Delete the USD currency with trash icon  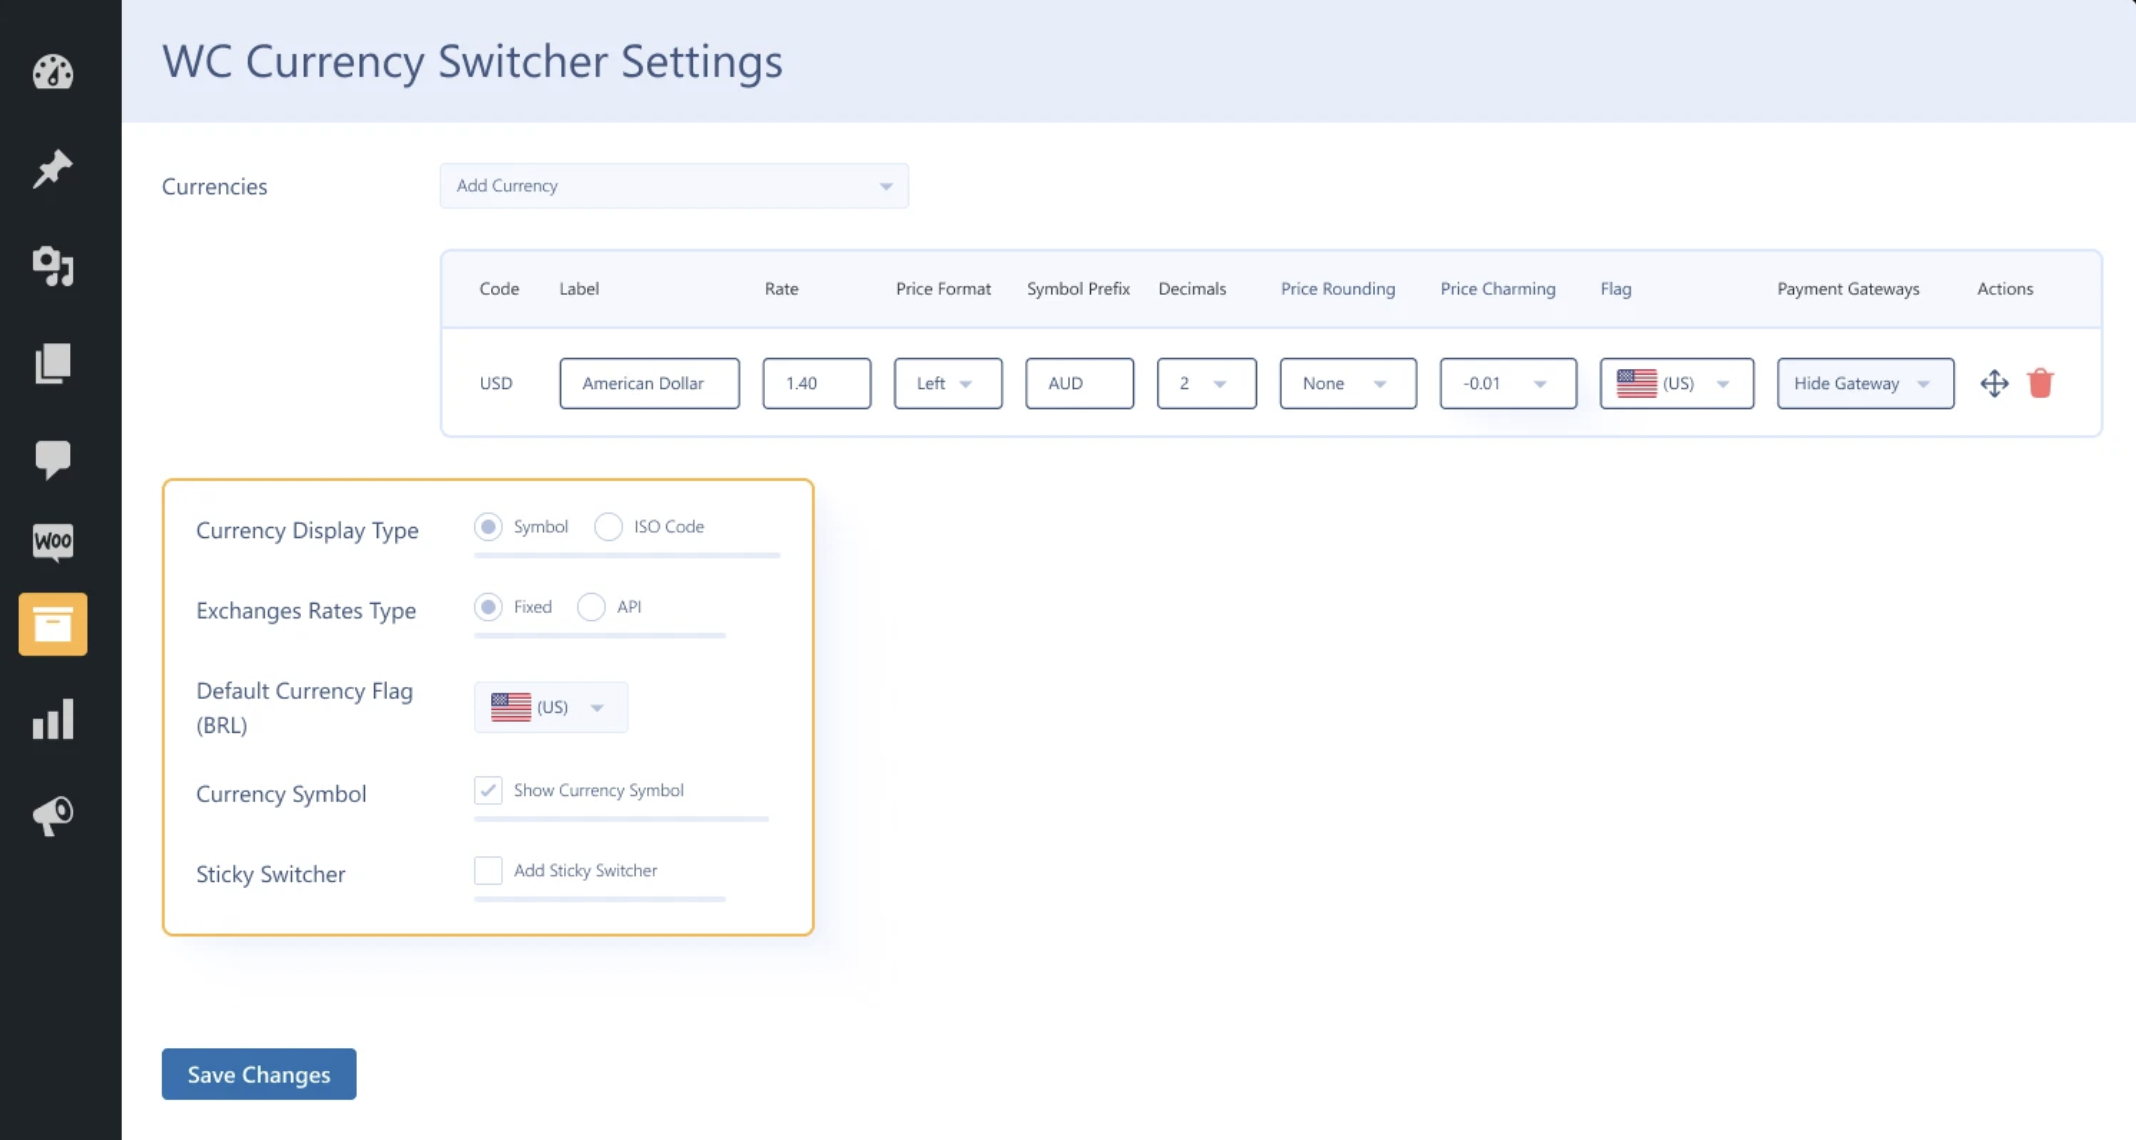pyautogui.click(x=2040, y=383)
